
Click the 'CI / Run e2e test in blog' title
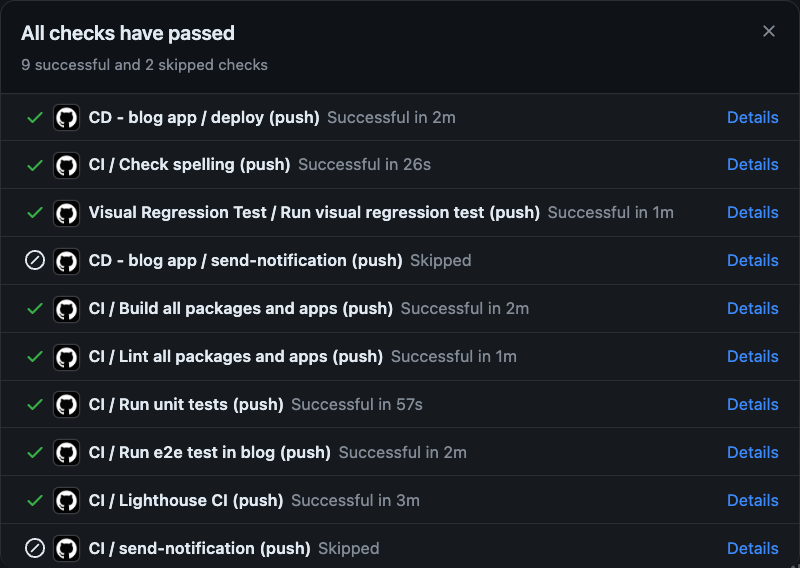(x=209, y=452)
